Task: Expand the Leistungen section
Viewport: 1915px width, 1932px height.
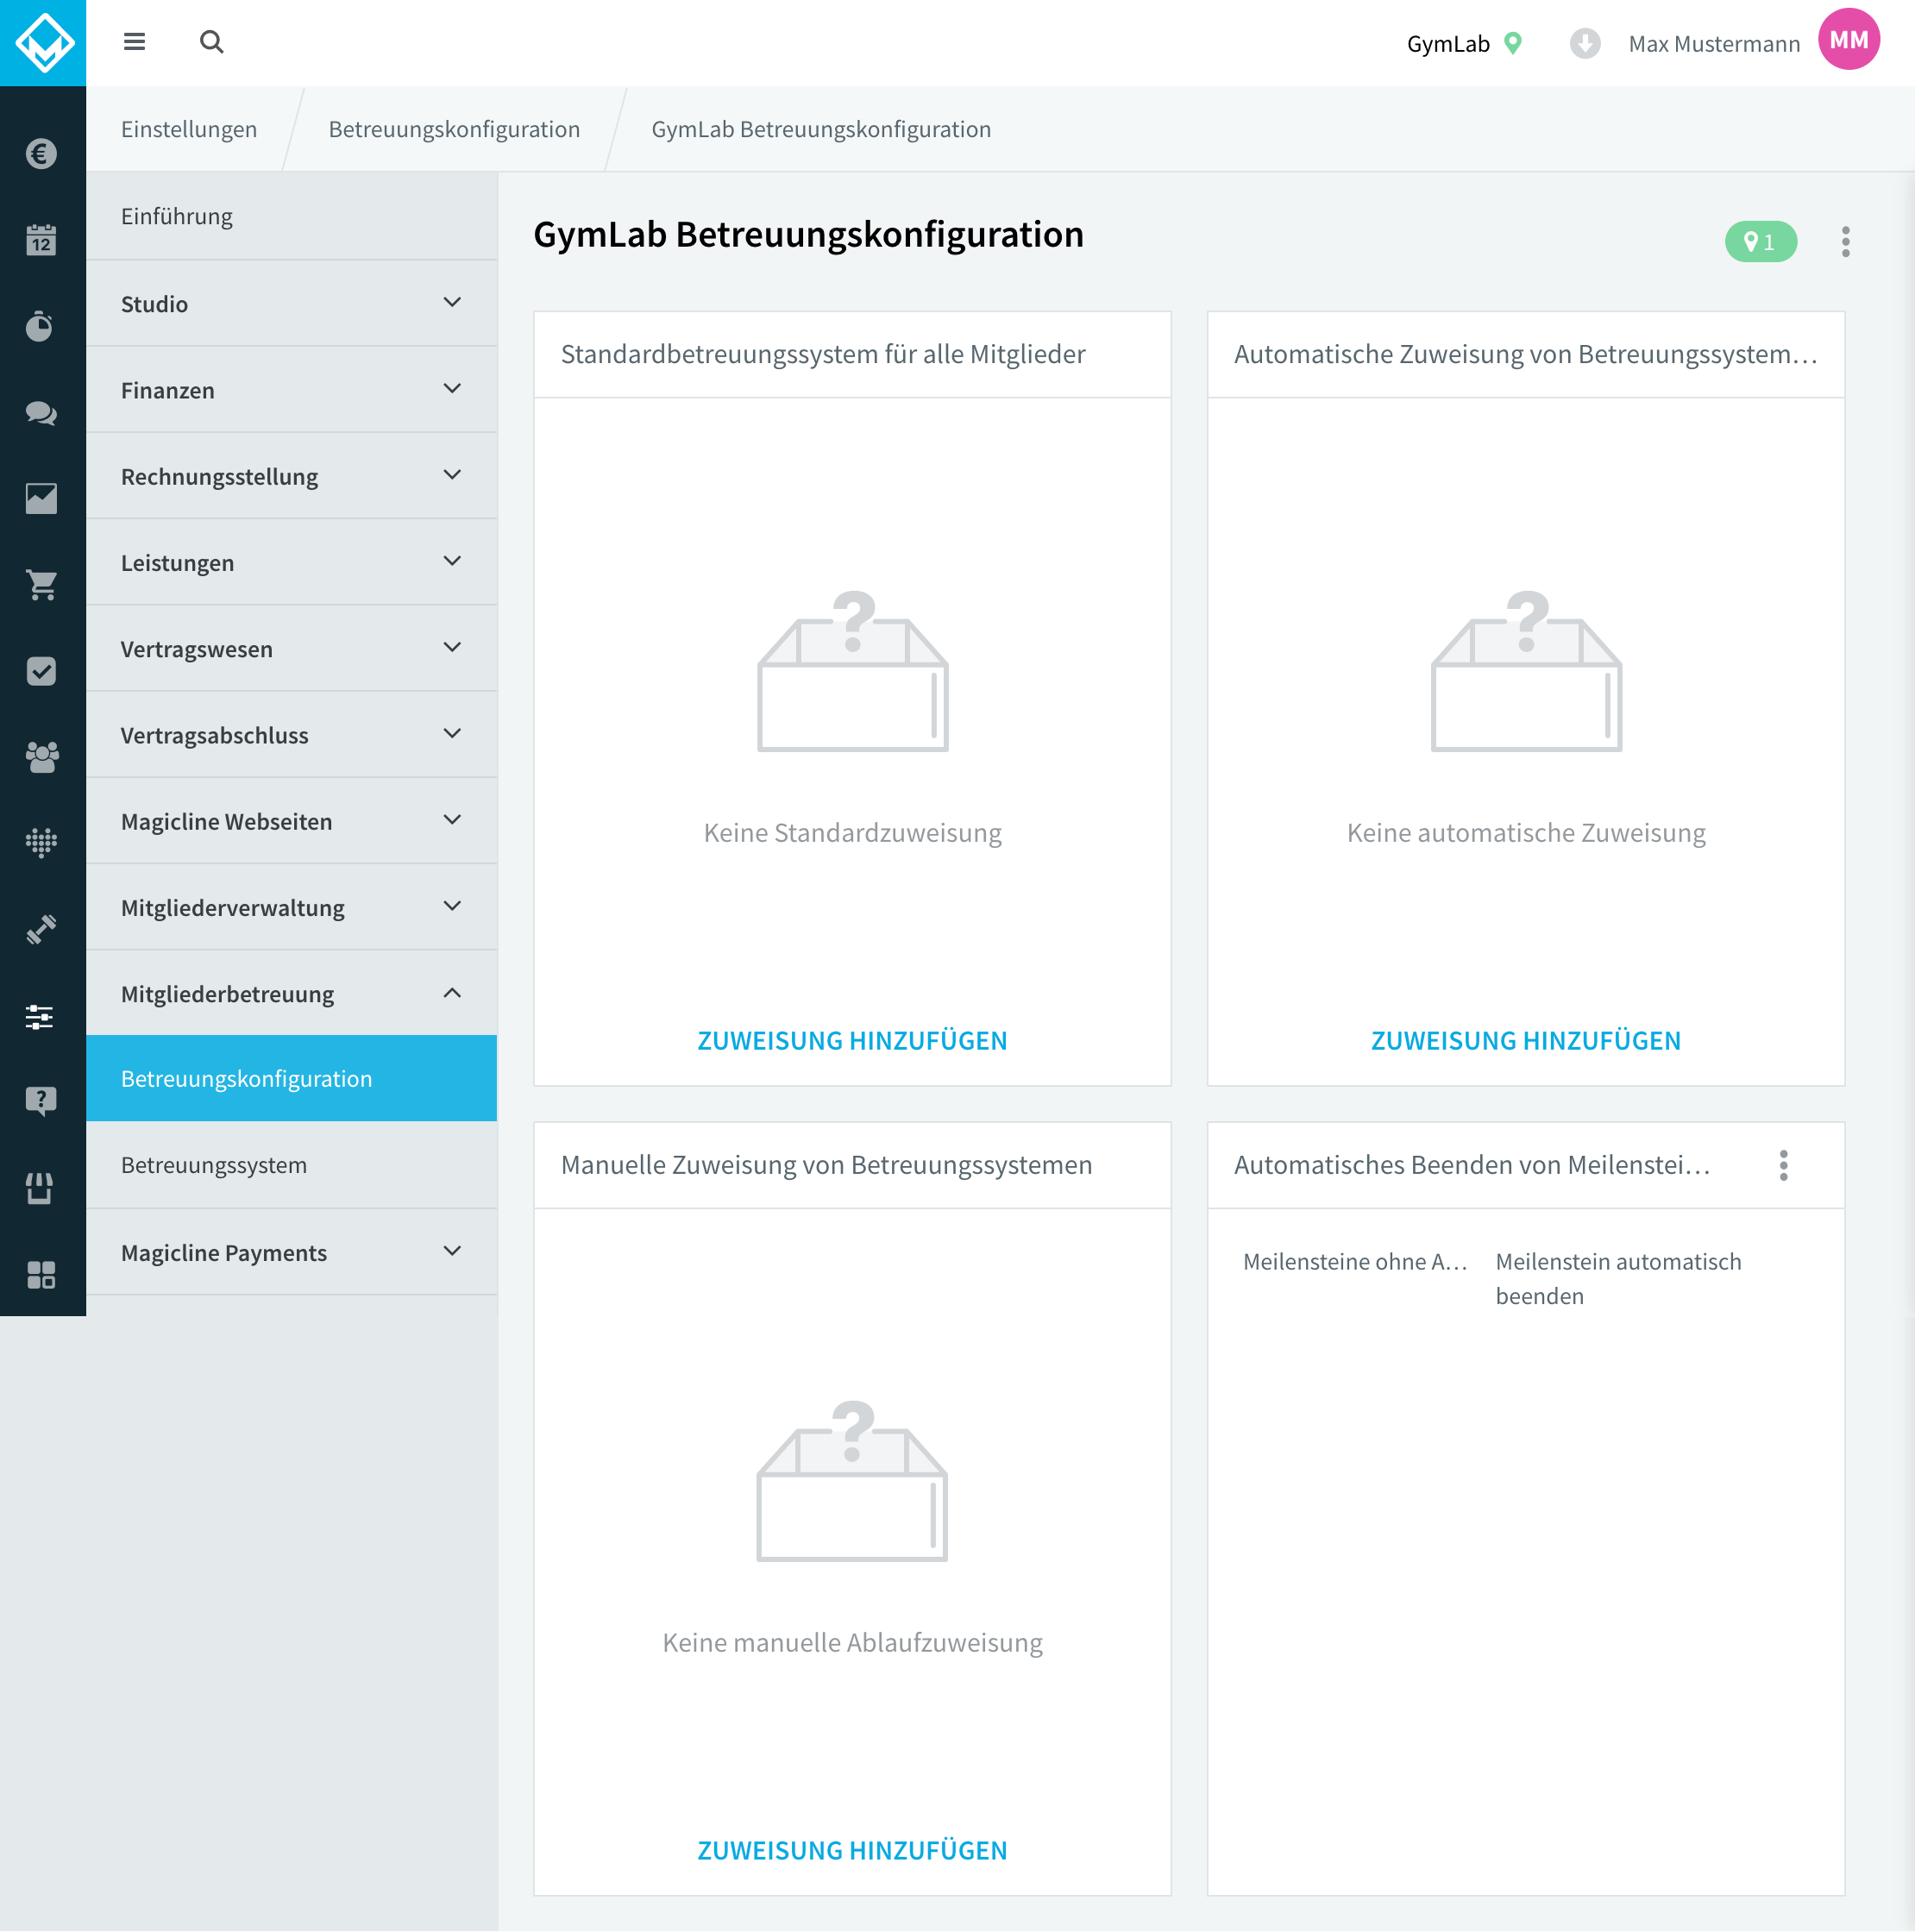Action: 291,562
